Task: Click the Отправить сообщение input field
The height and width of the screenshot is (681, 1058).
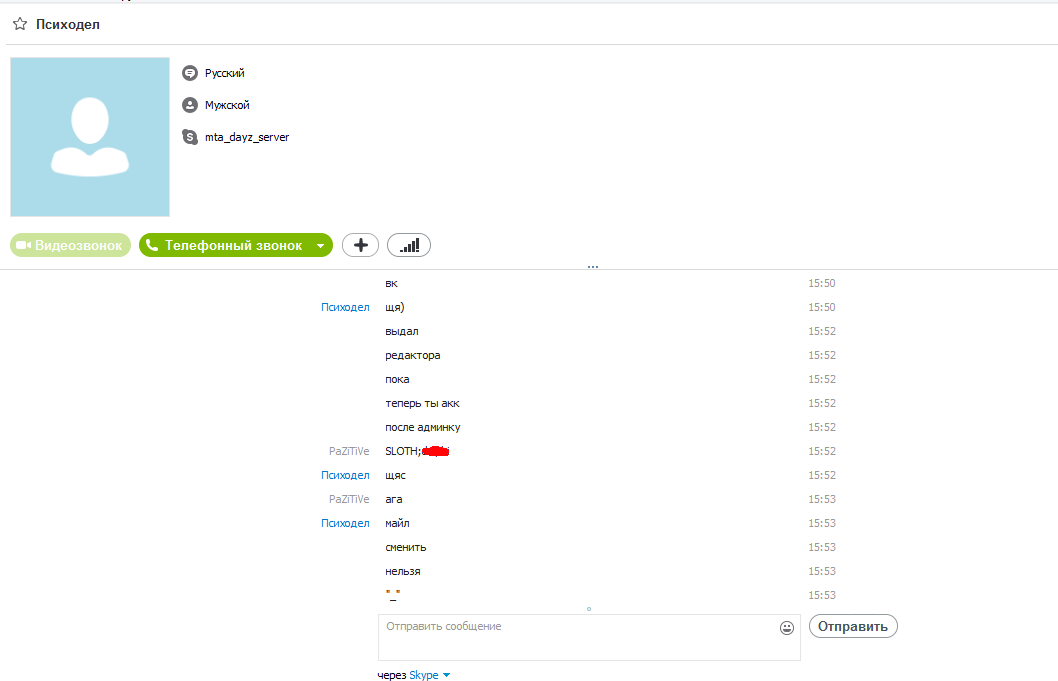Action: coord(589,637)
